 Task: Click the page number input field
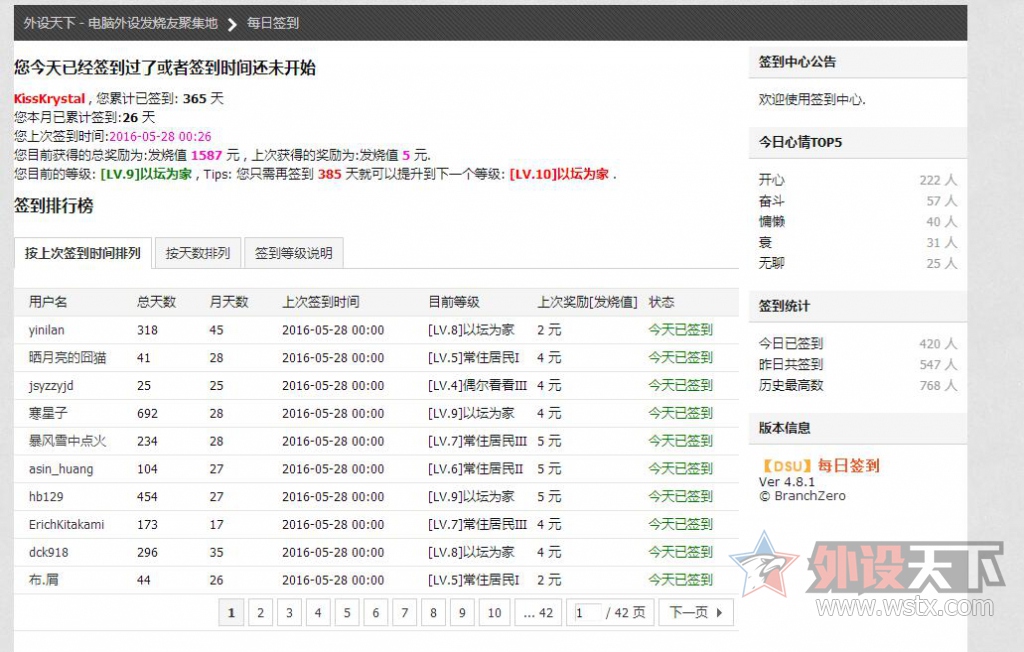(586, 613)
